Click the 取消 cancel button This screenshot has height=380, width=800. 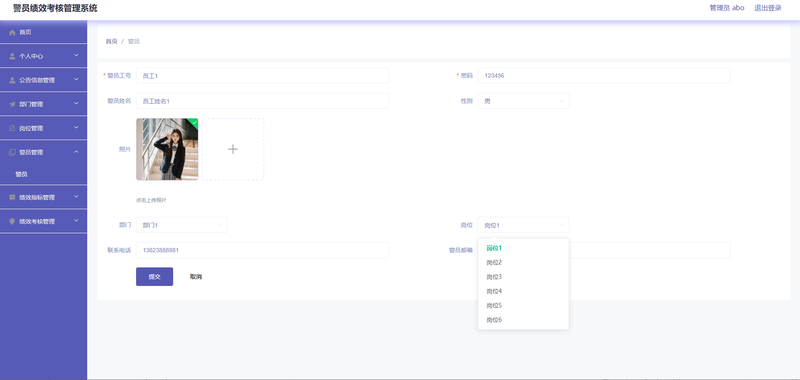pyautogui.click(x=196, y=276)
